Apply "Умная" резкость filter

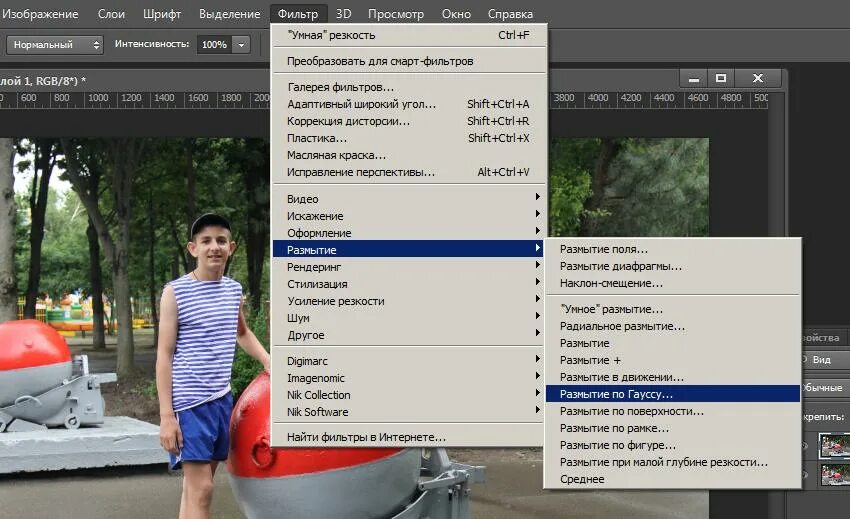(409, 35)
